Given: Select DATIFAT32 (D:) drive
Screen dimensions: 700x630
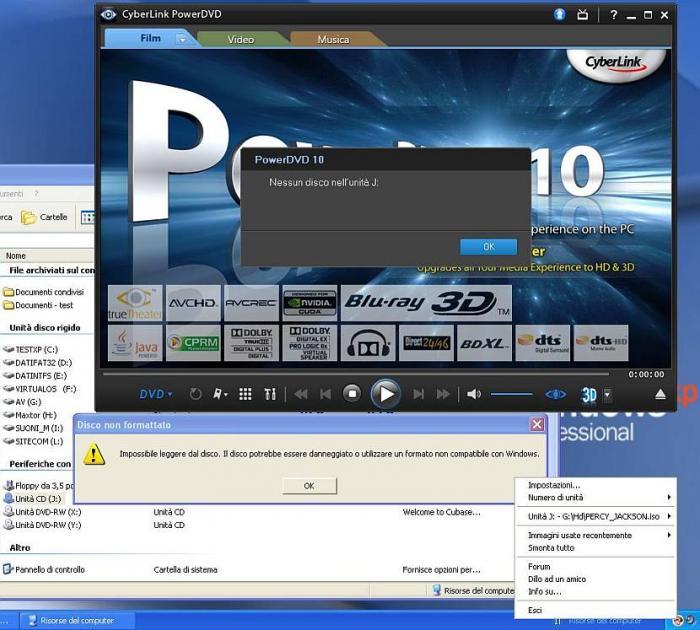Looking at the screenshot, I should coord(38,363).
